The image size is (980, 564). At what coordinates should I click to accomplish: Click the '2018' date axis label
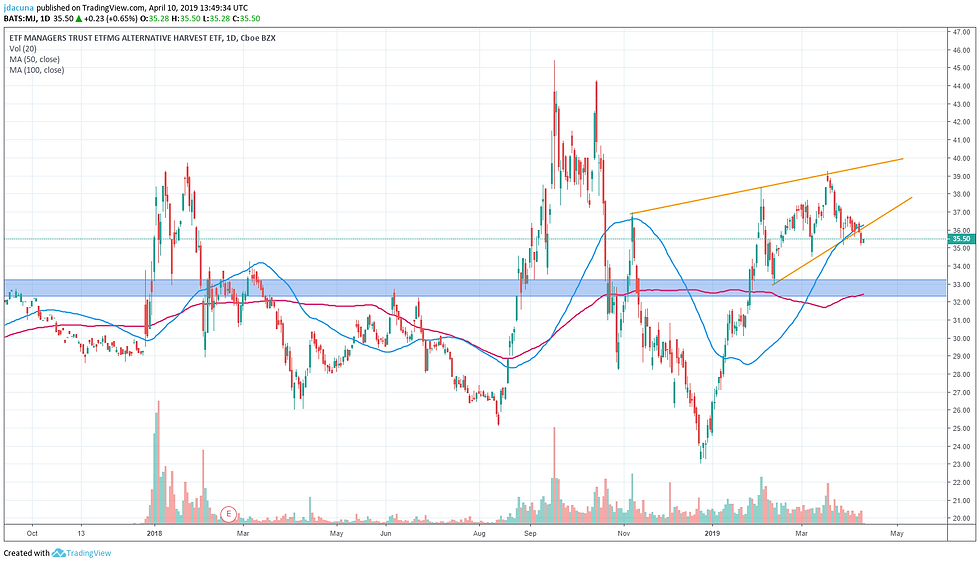coord(154,533)
